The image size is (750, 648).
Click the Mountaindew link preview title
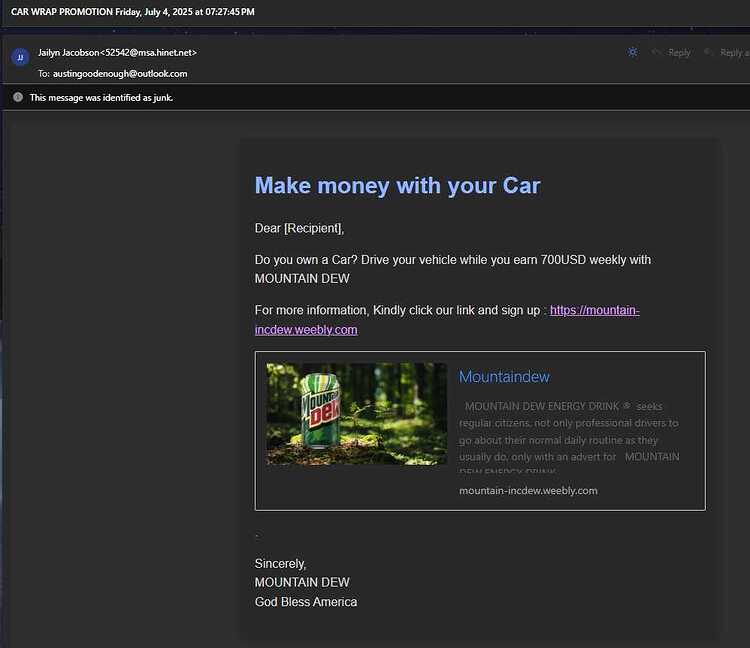point(504,377)
